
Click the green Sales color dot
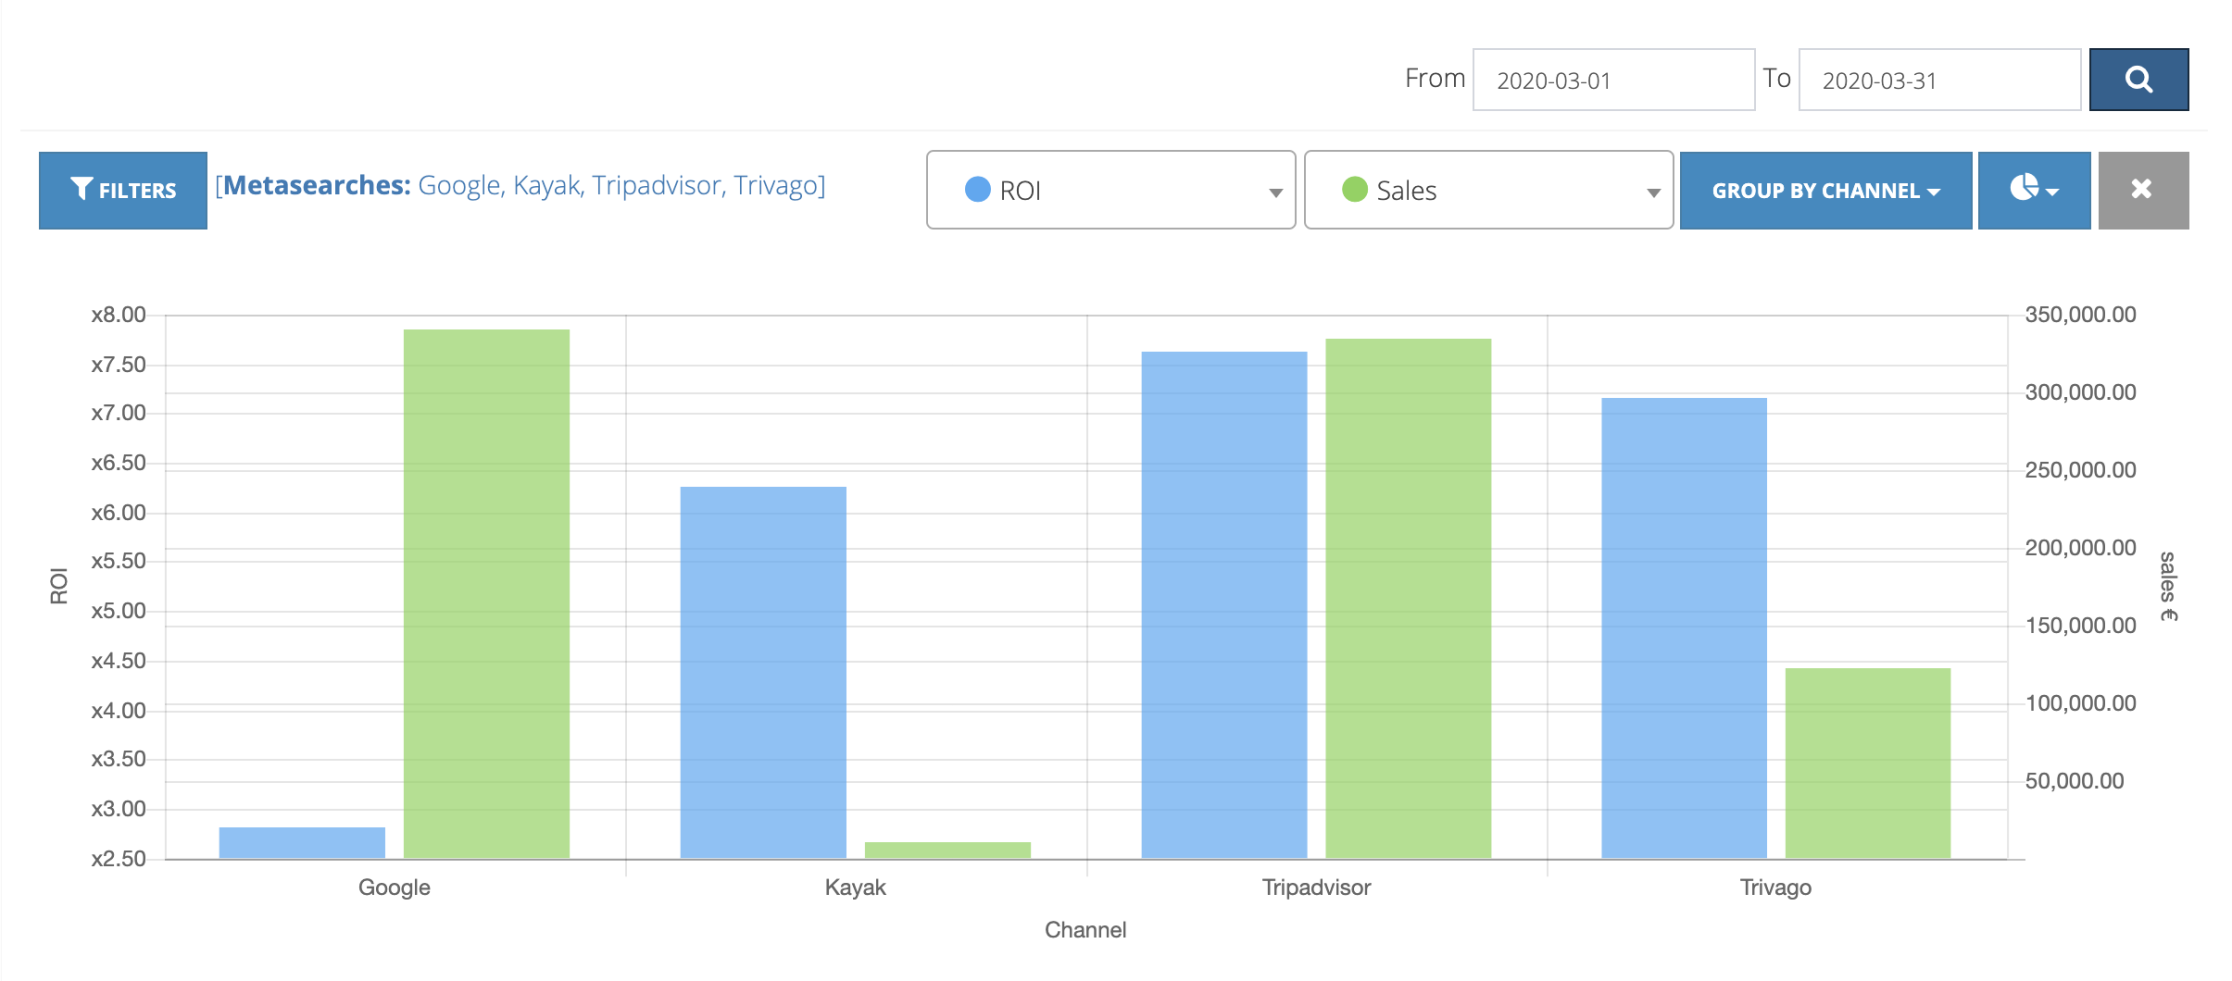click(1355, 189)
